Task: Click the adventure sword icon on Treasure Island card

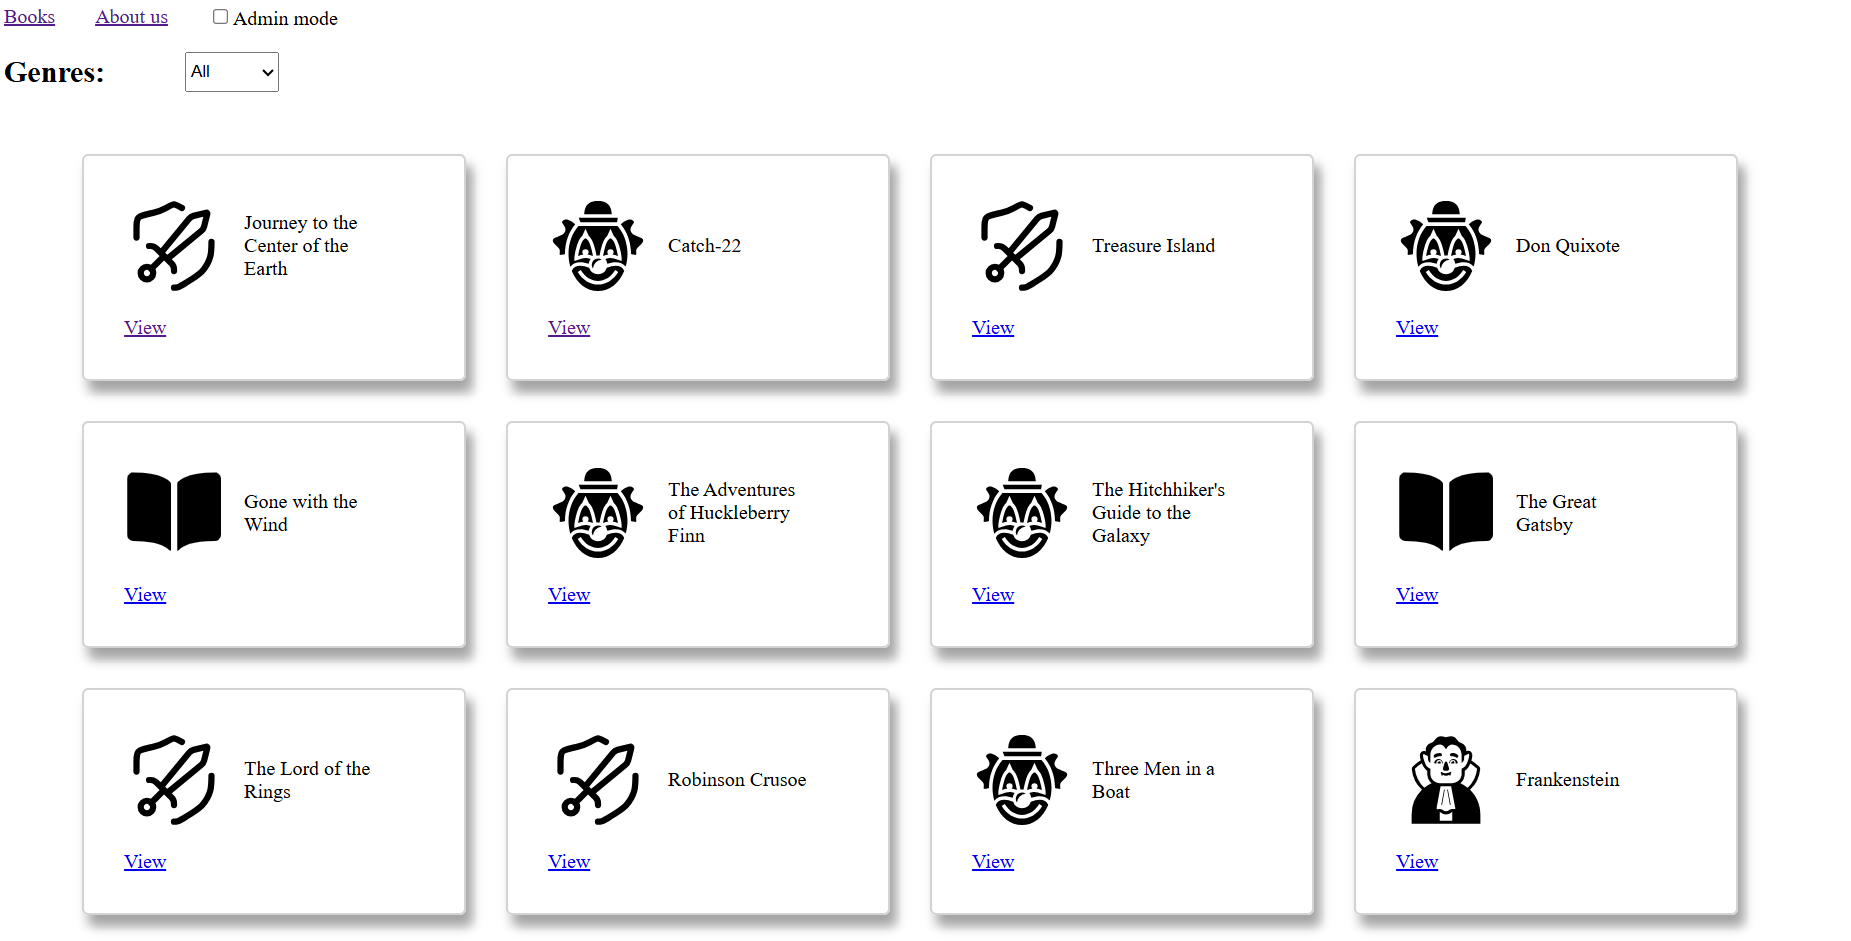Action: point(1022,246)
